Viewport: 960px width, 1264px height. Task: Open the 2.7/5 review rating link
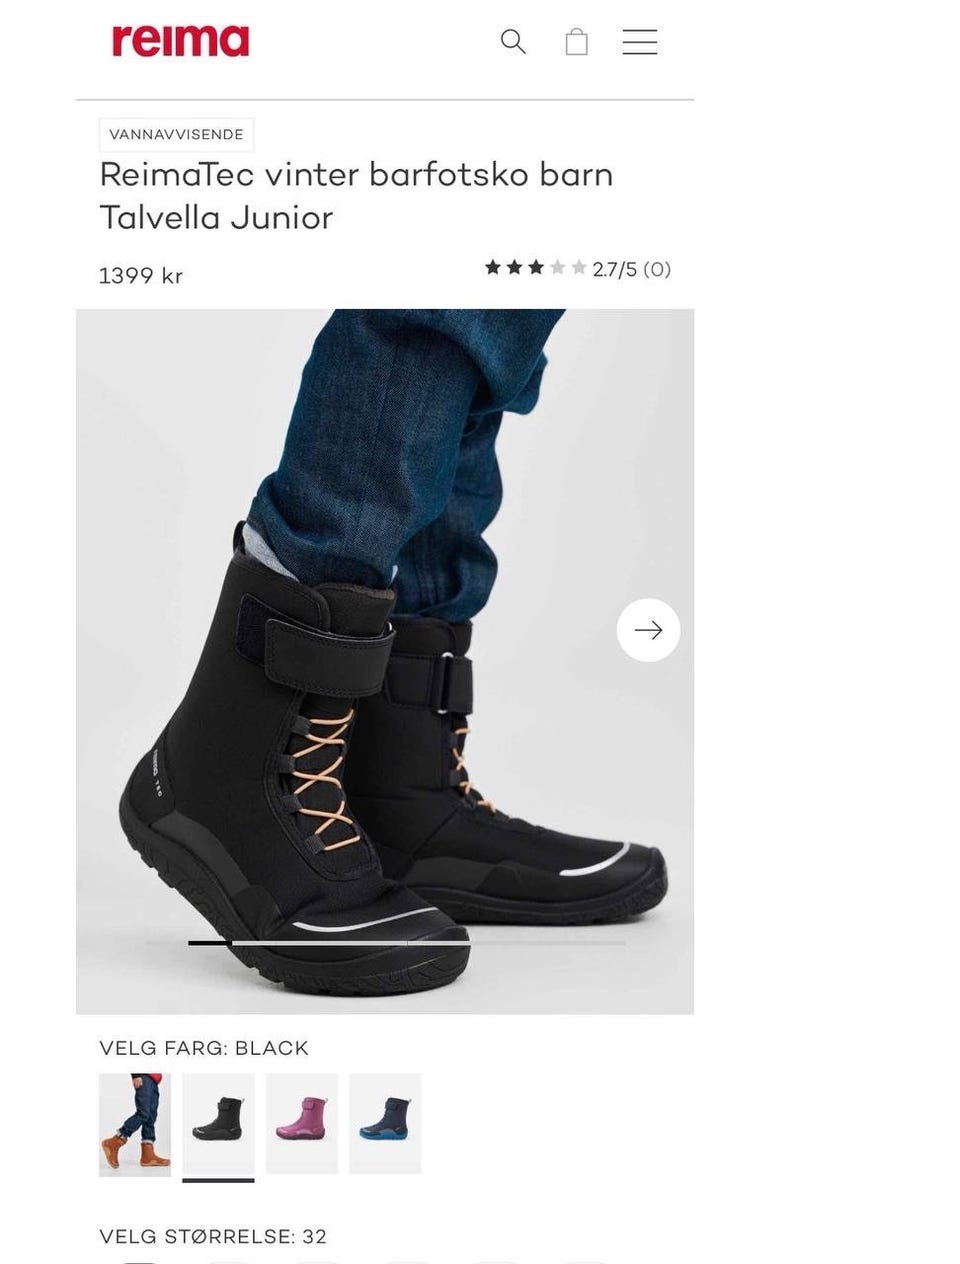tap(615, 269)
